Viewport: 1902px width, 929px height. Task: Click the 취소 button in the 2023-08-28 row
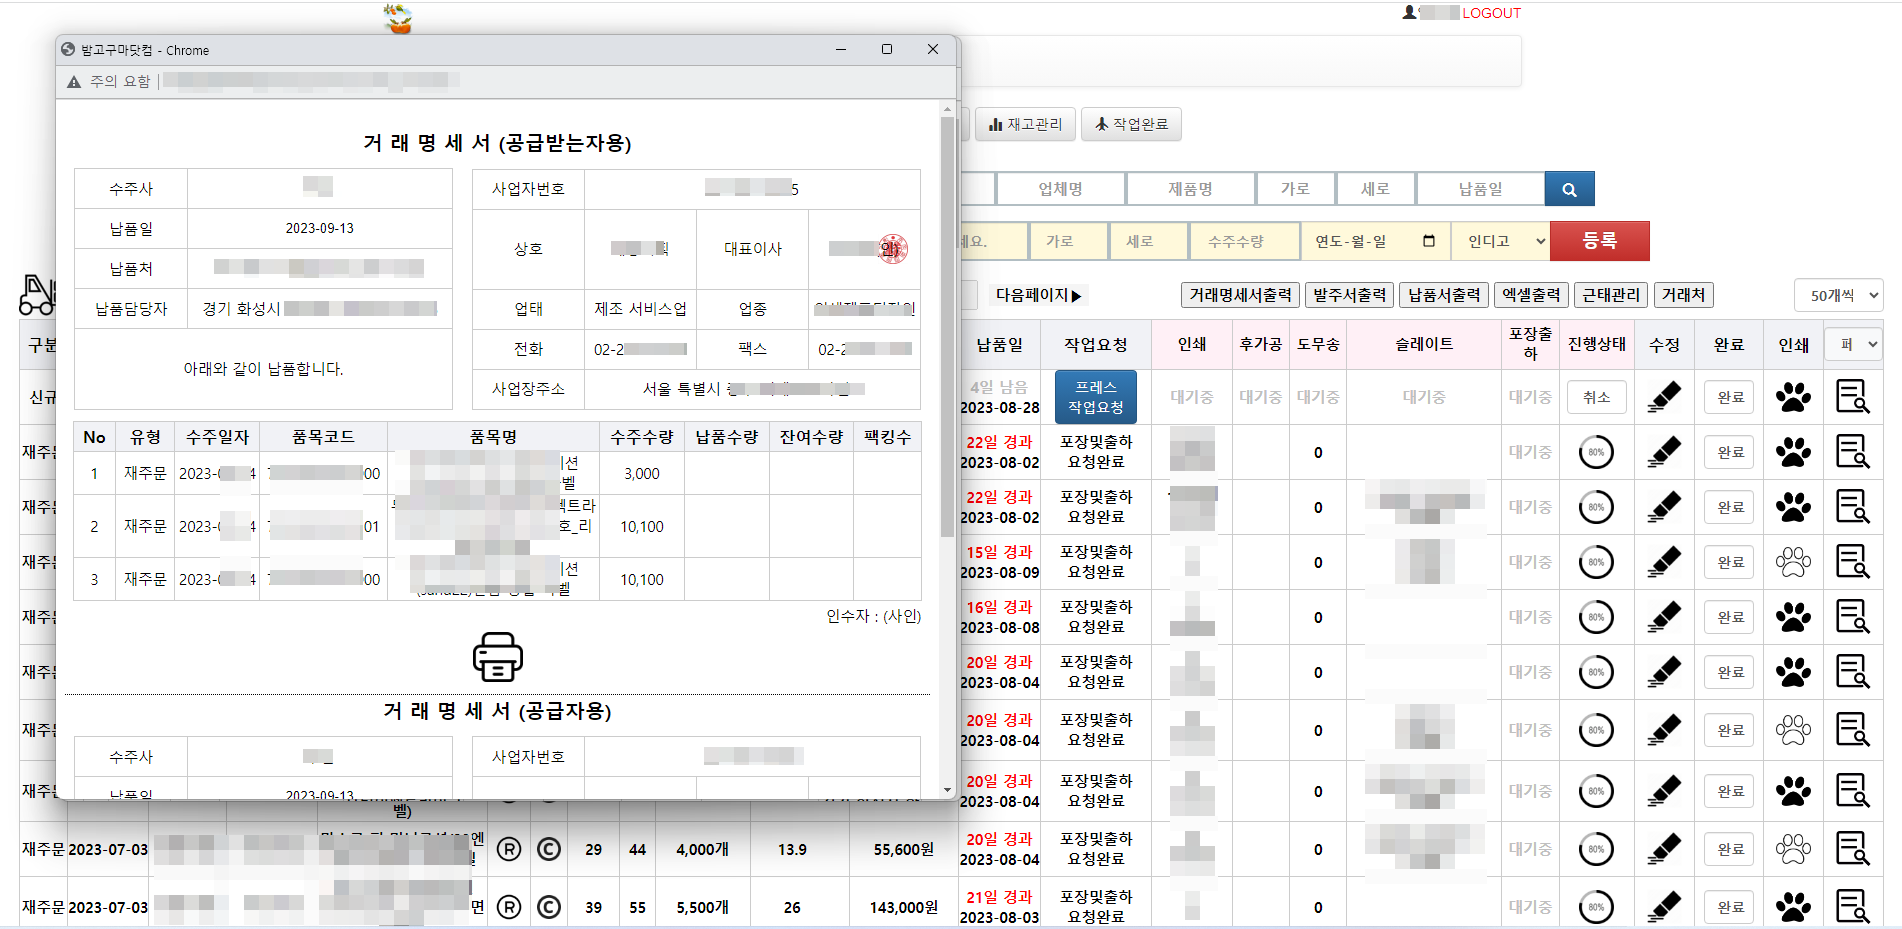[x=1596, y=397]
